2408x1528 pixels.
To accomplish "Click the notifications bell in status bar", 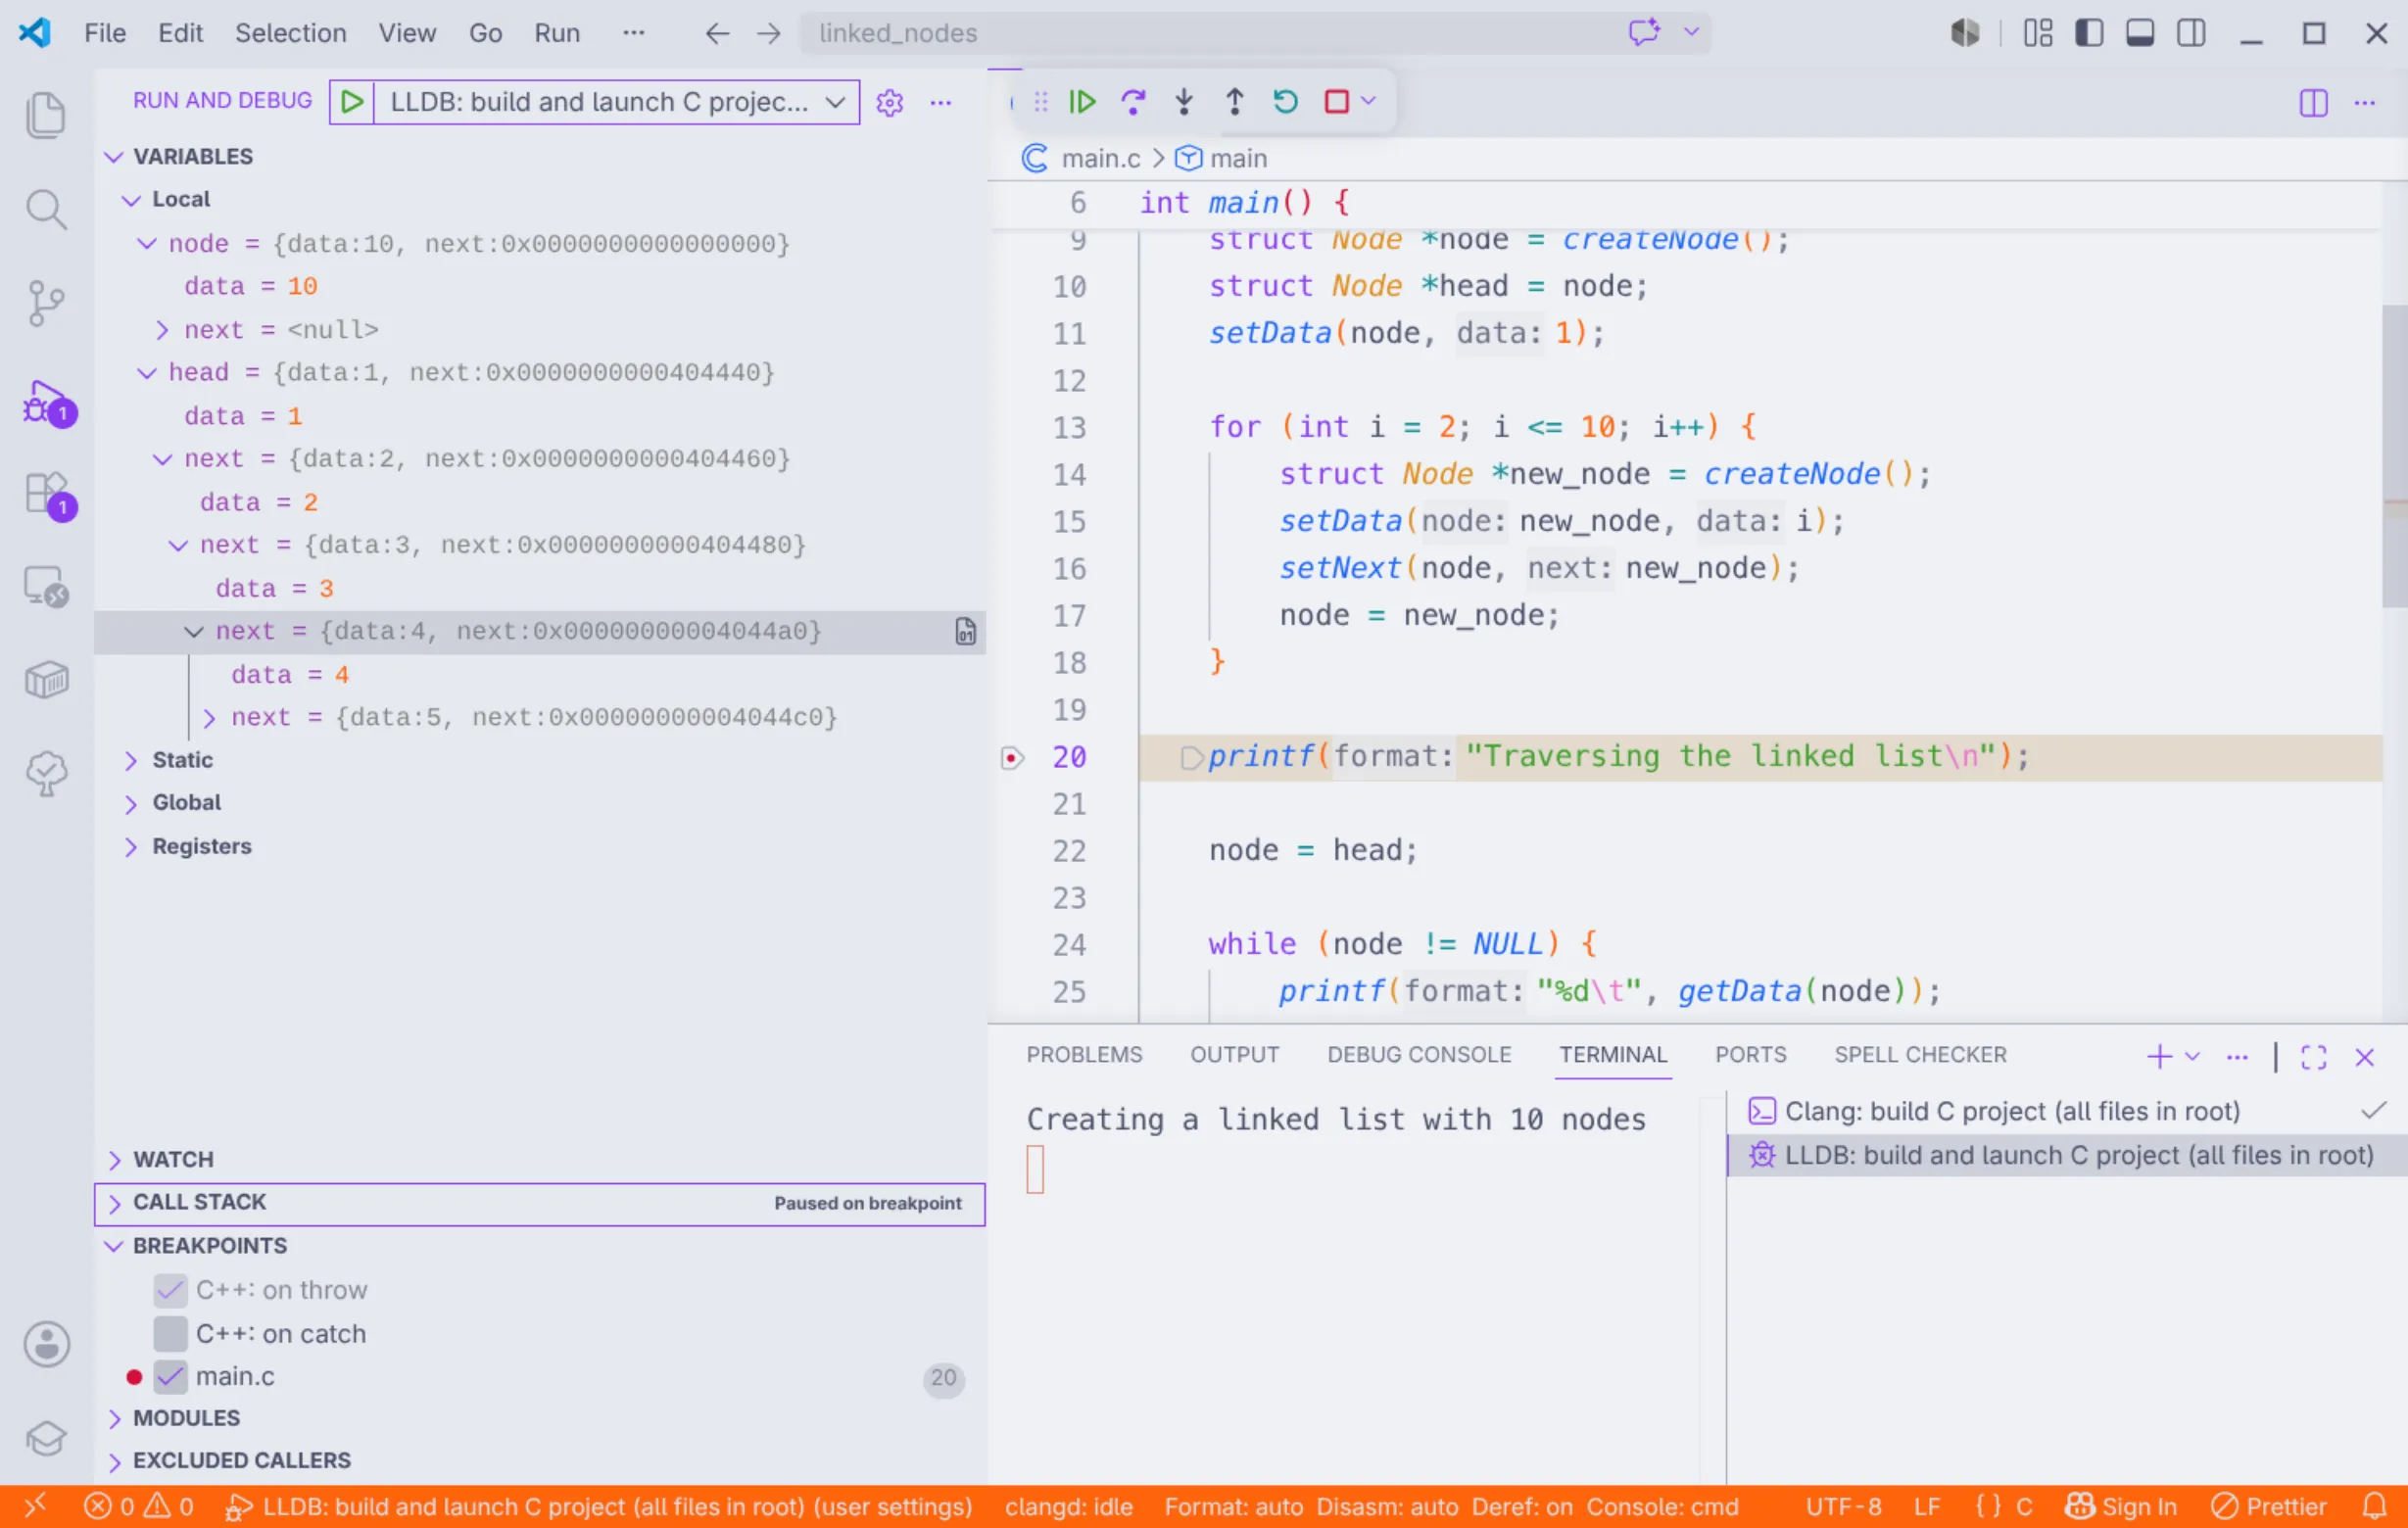I will tap(2375, 1507).
